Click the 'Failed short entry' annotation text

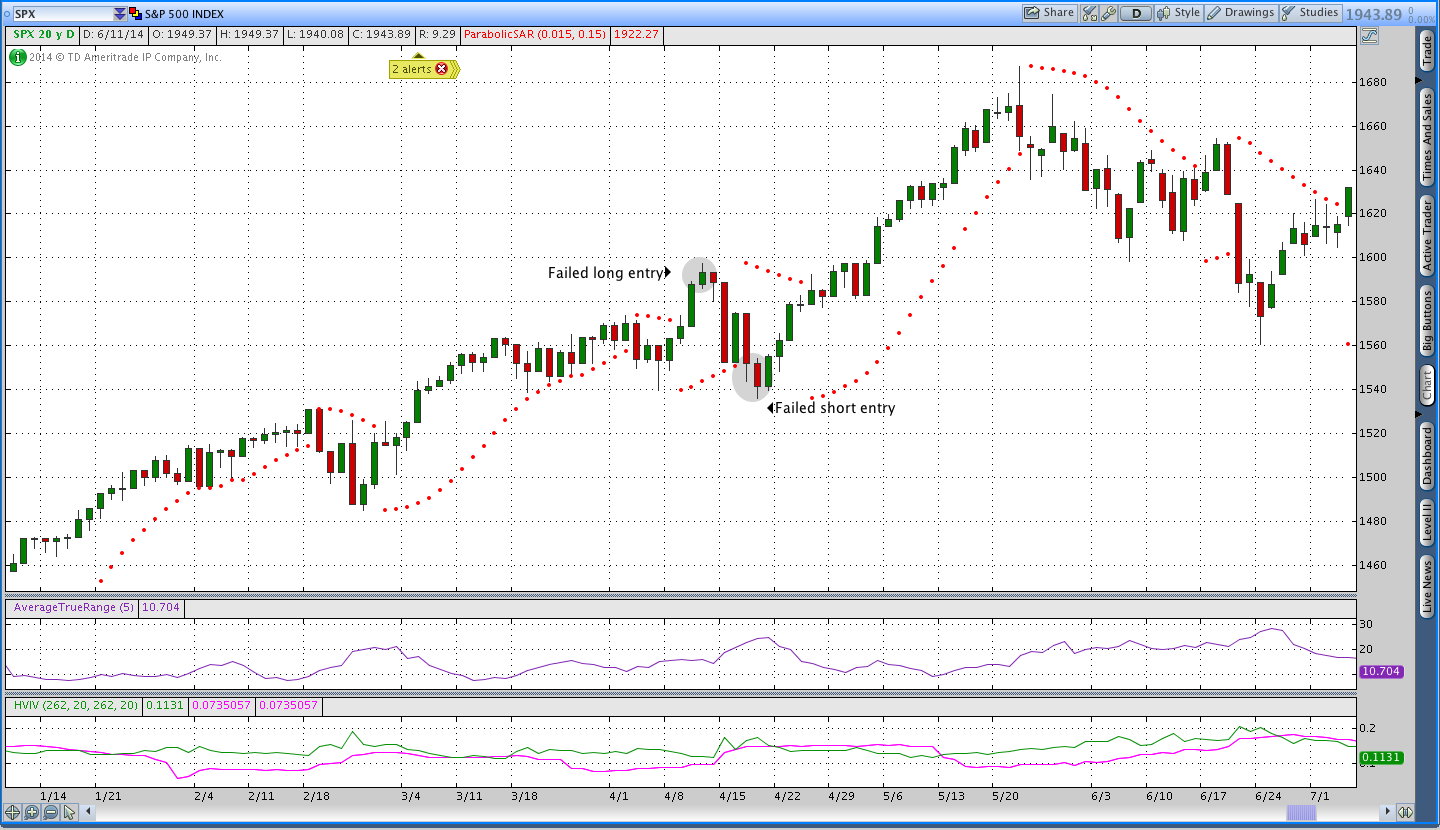[835, 408]
